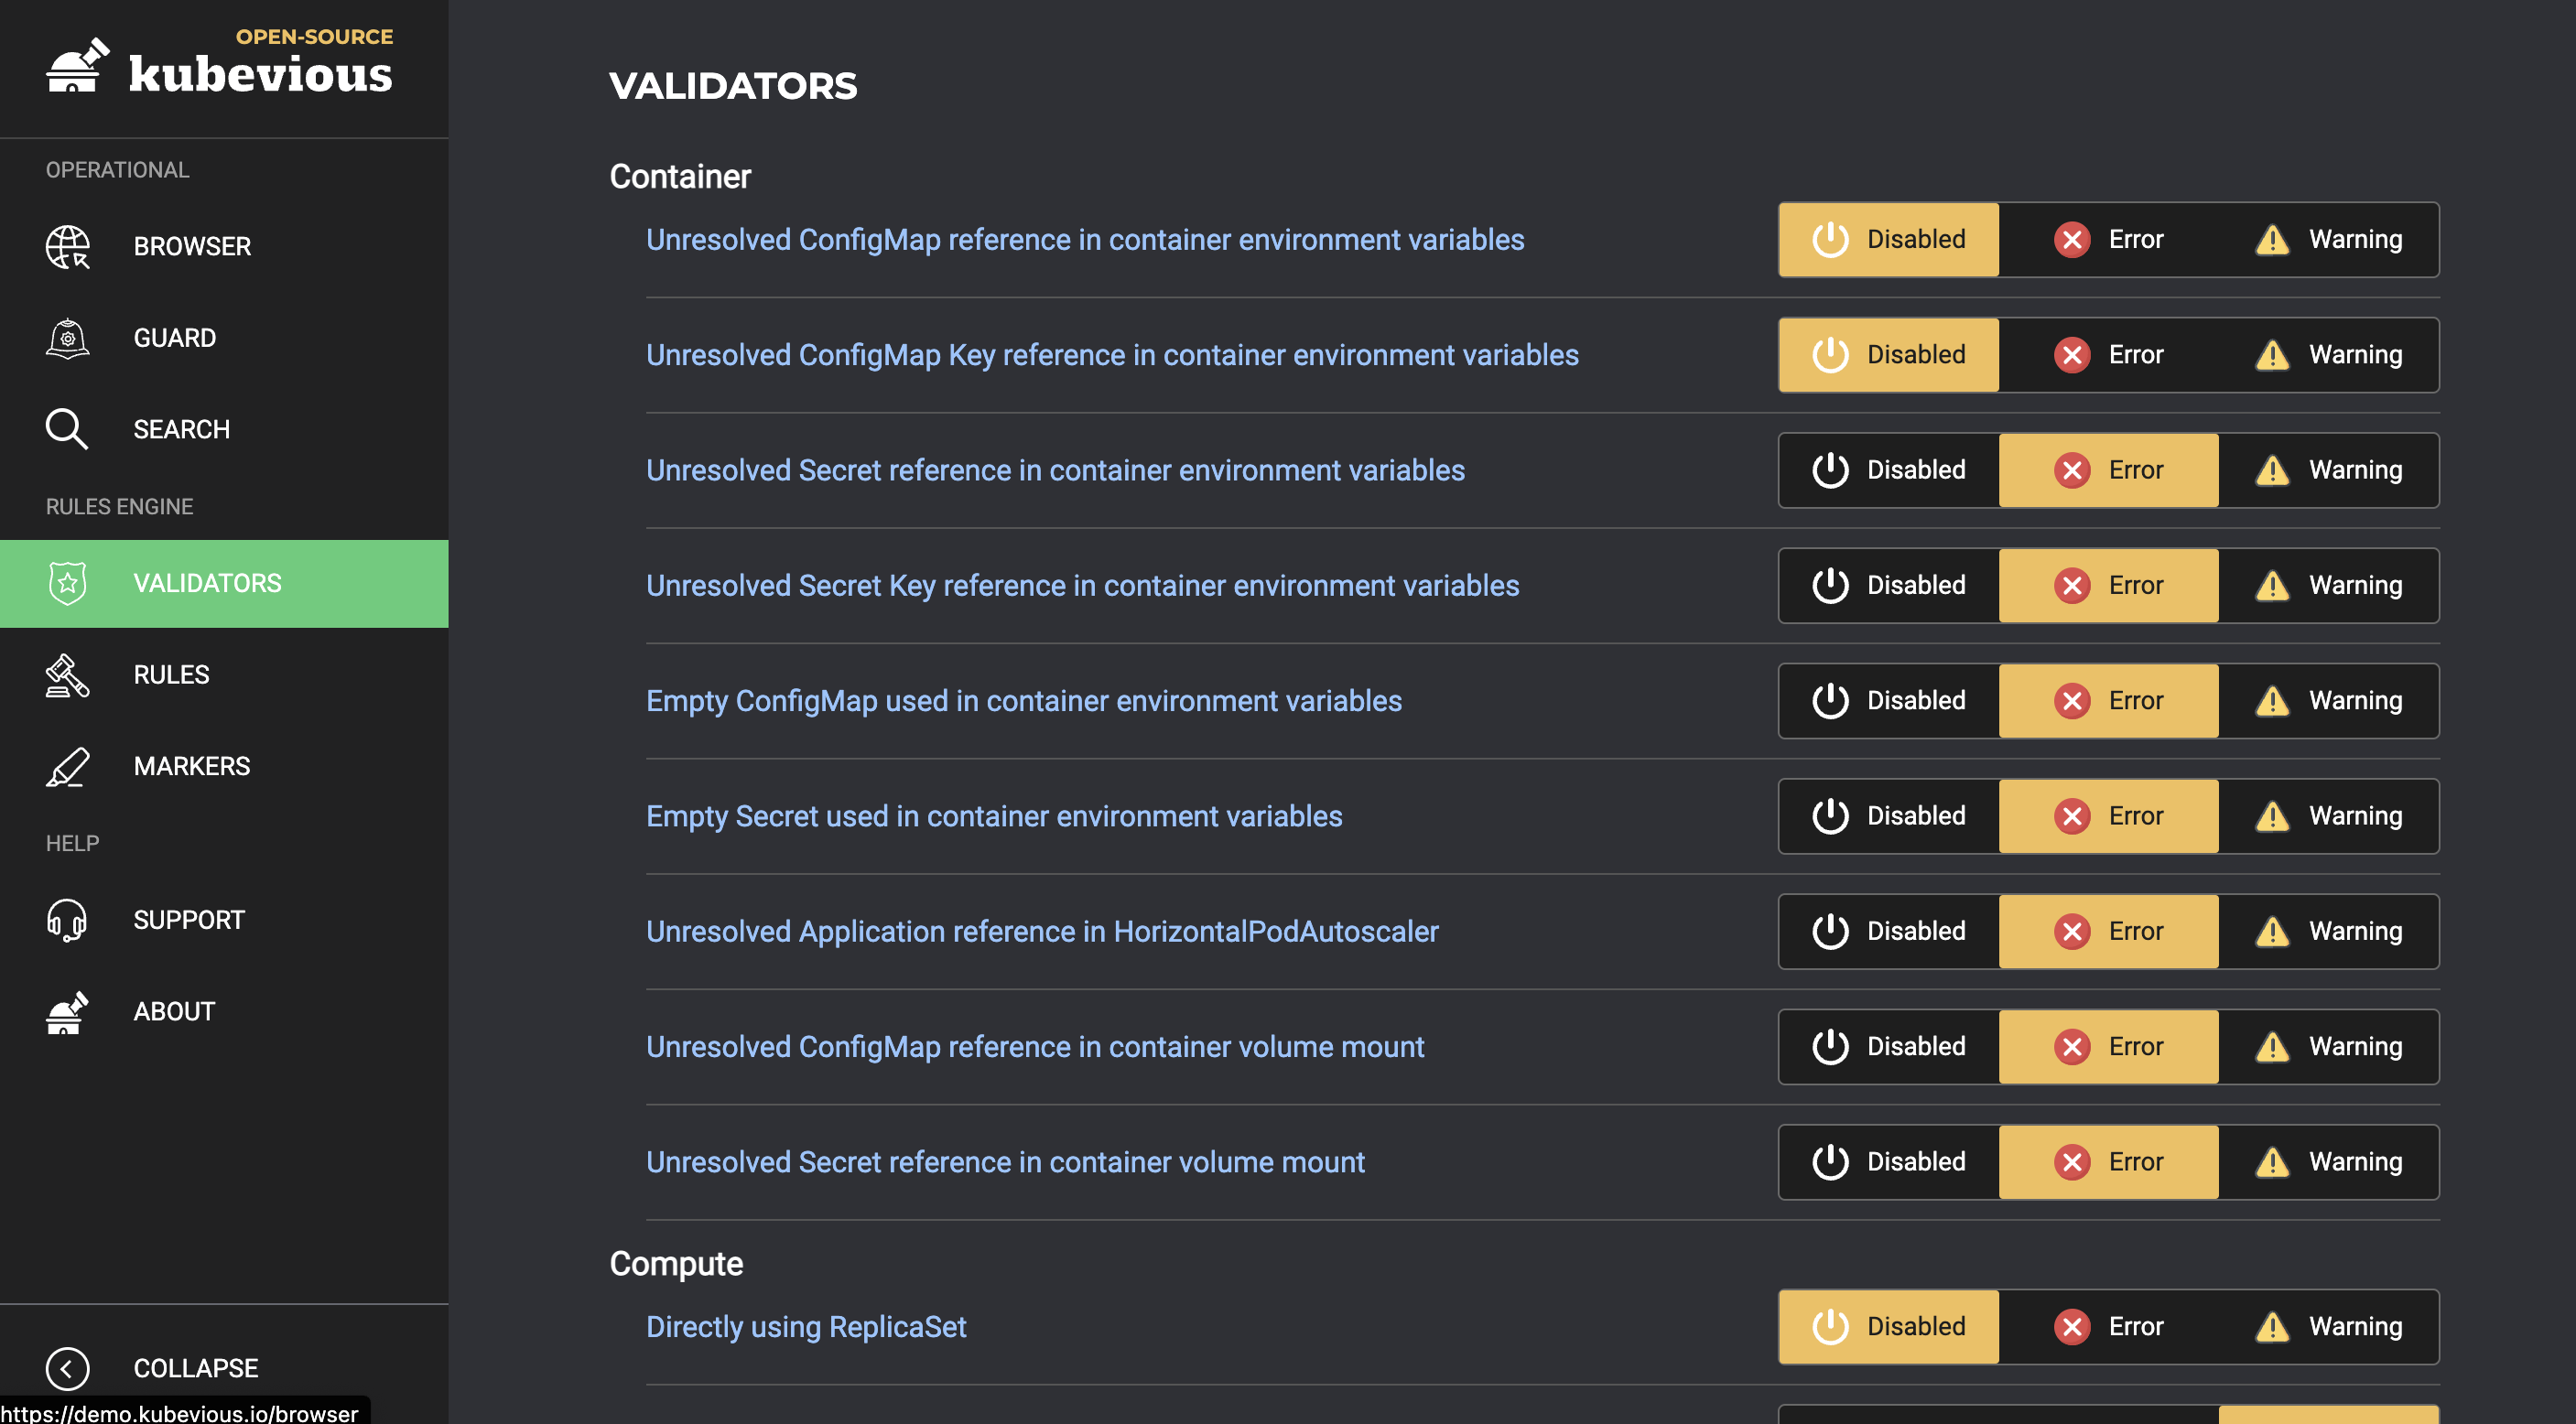Screen dimensions: 2576x1424
Task: Set HorizontalPodAutoscaler validator to Warning
Action: point(2328,931)
